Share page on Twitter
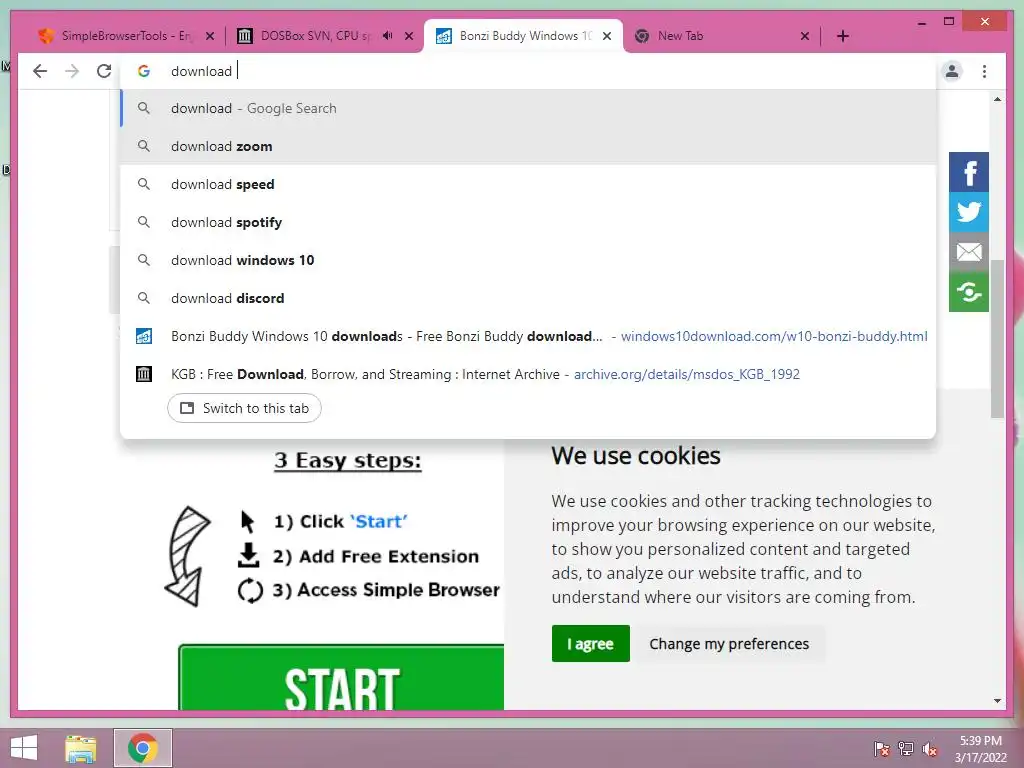This screenshot has height=768, width=1024. (x=968, y=212)
